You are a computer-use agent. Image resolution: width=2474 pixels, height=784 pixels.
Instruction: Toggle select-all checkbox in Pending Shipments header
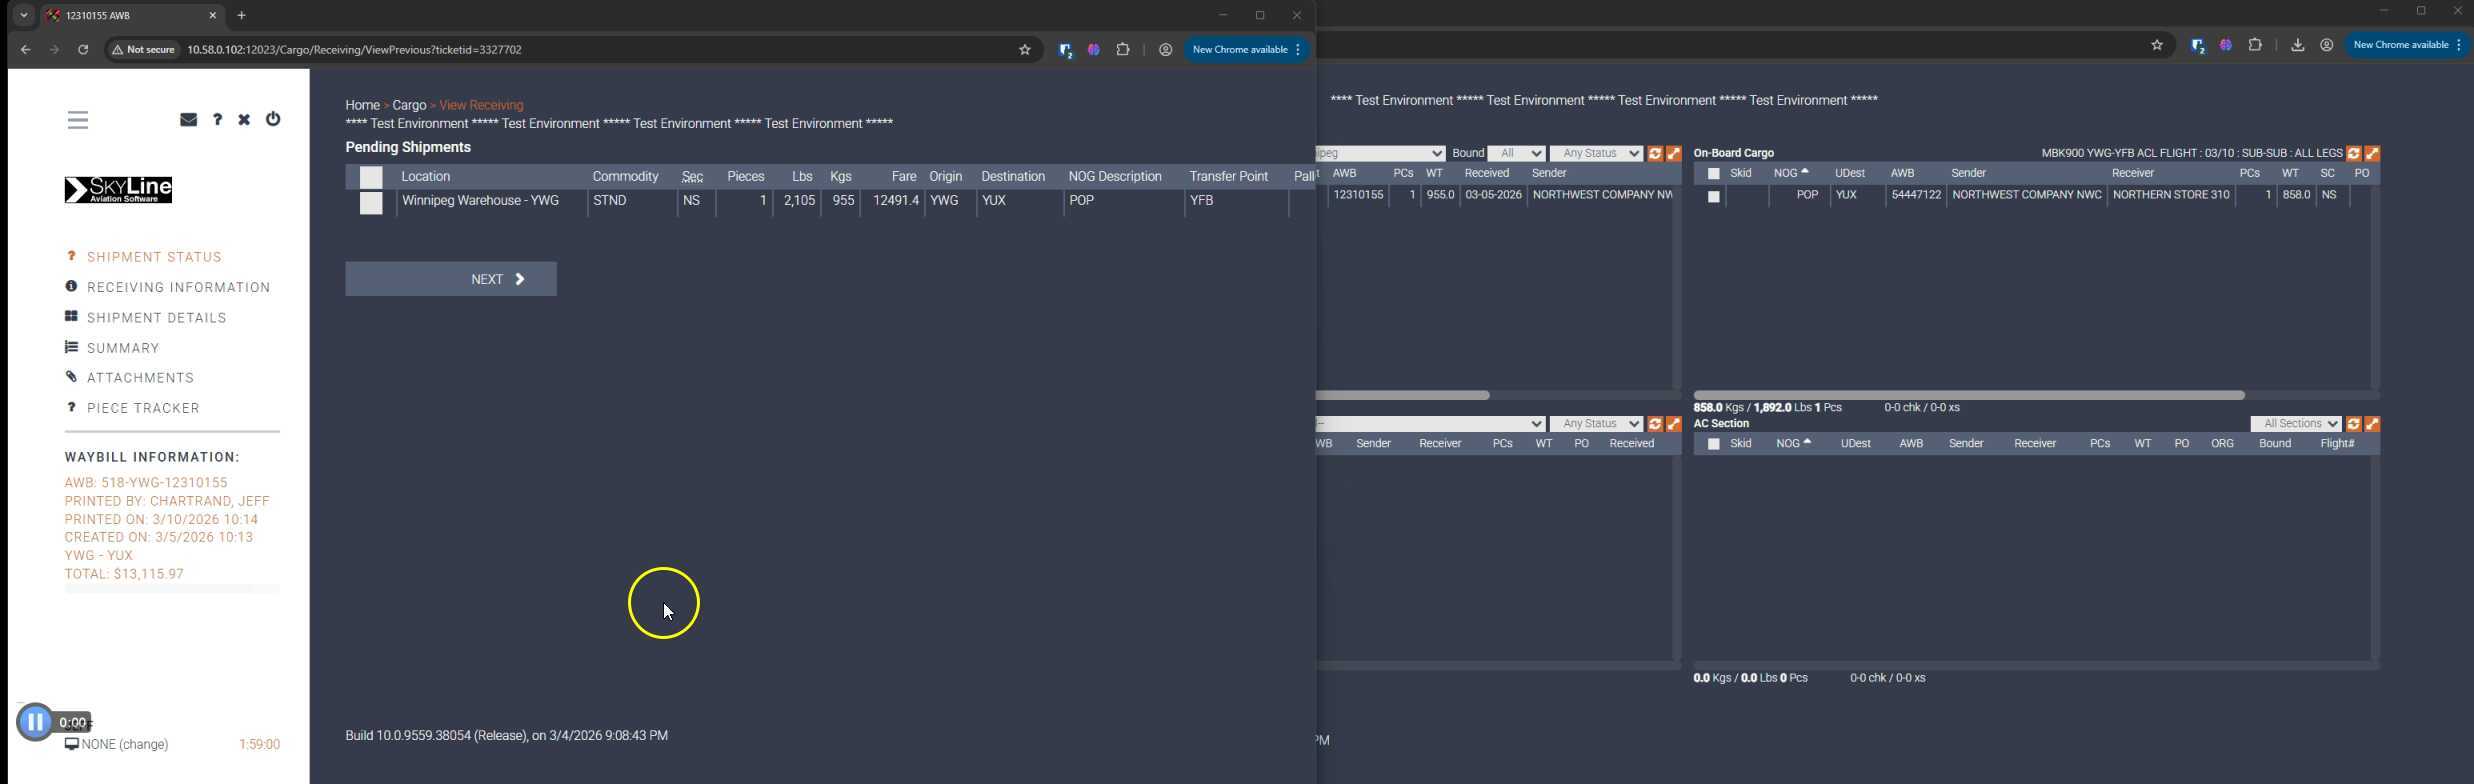pyautogui.click(x=371, y=177)
